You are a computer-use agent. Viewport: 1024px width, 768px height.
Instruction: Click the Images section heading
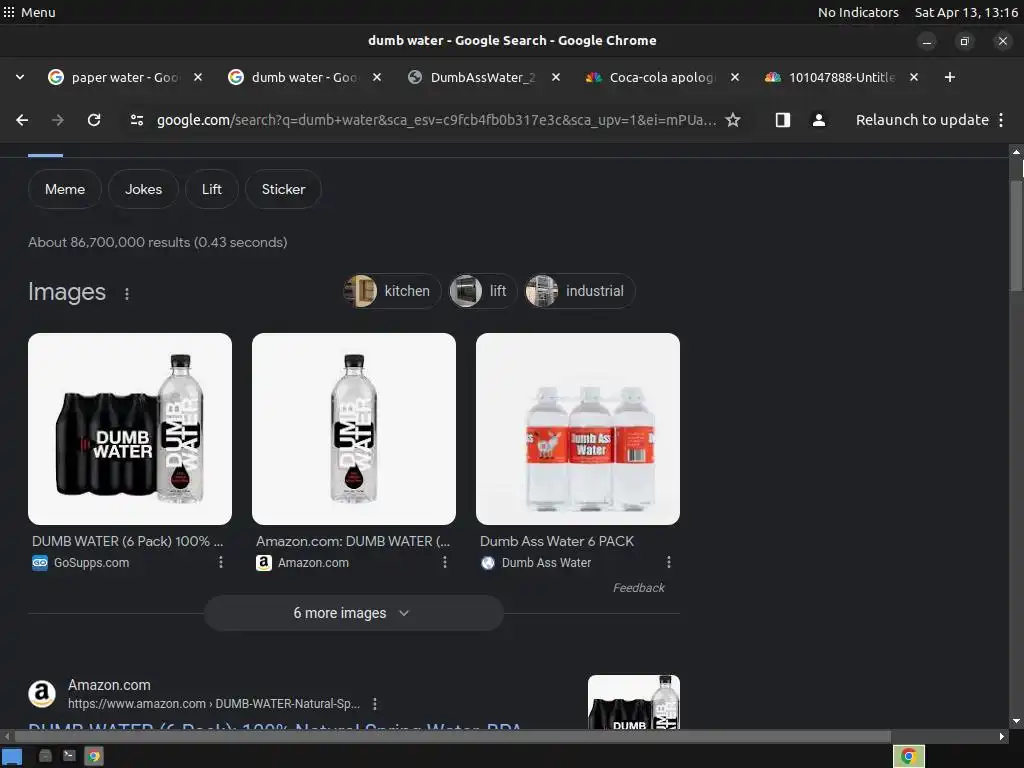67,292
